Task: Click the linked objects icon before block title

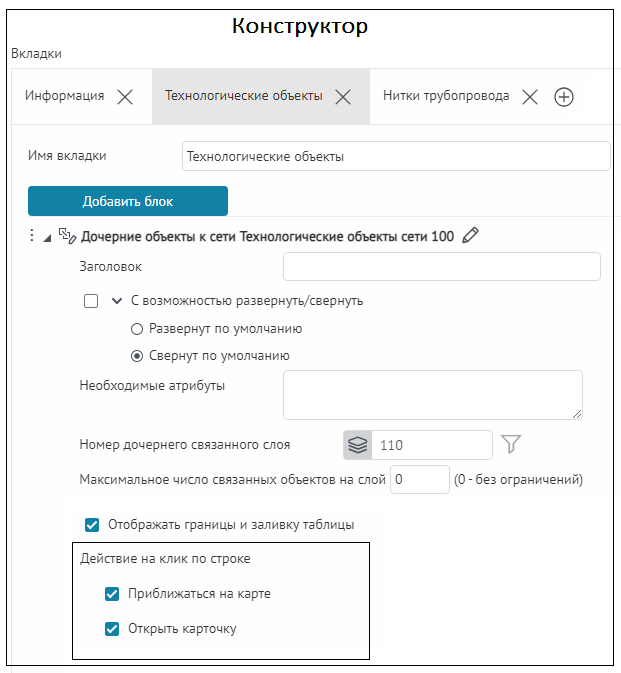Action: [x=68, y=236]
